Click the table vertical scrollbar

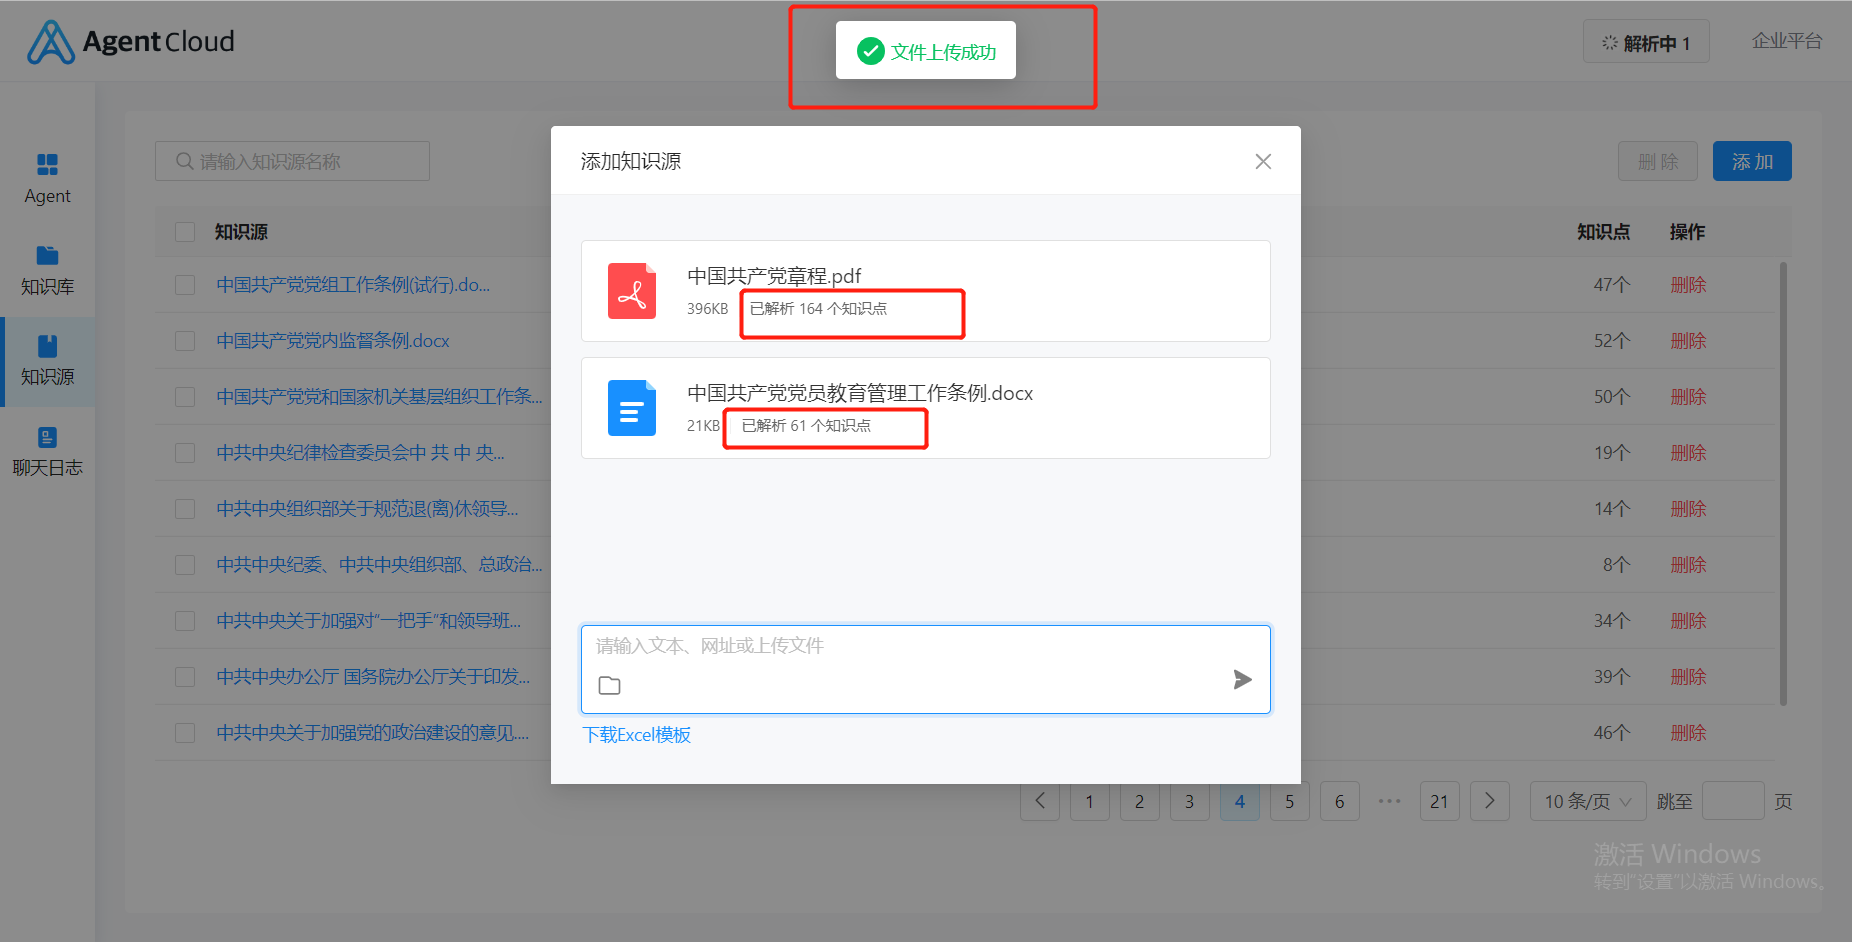(x=1783, y=483)
